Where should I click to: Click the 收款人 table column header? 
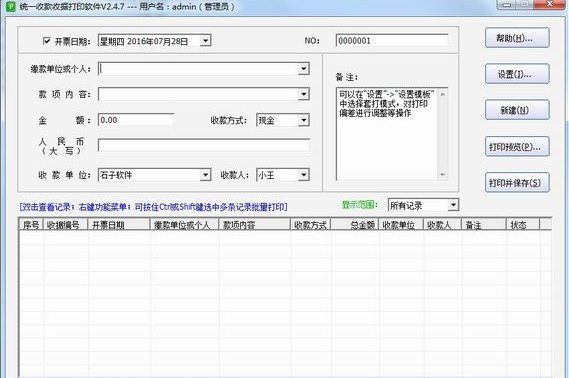coord(443,225)
